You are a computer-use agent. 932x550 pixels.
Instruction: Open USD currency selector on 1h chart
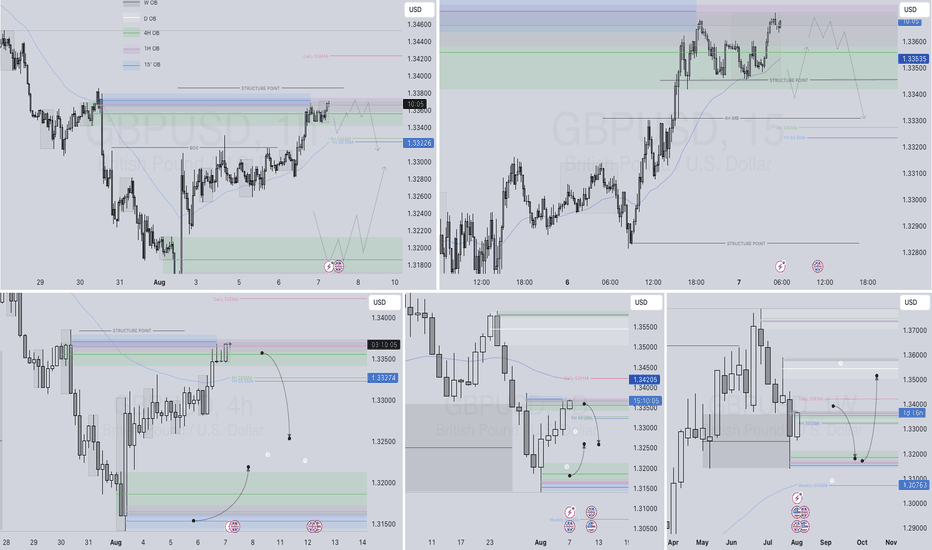click(419, 10)
